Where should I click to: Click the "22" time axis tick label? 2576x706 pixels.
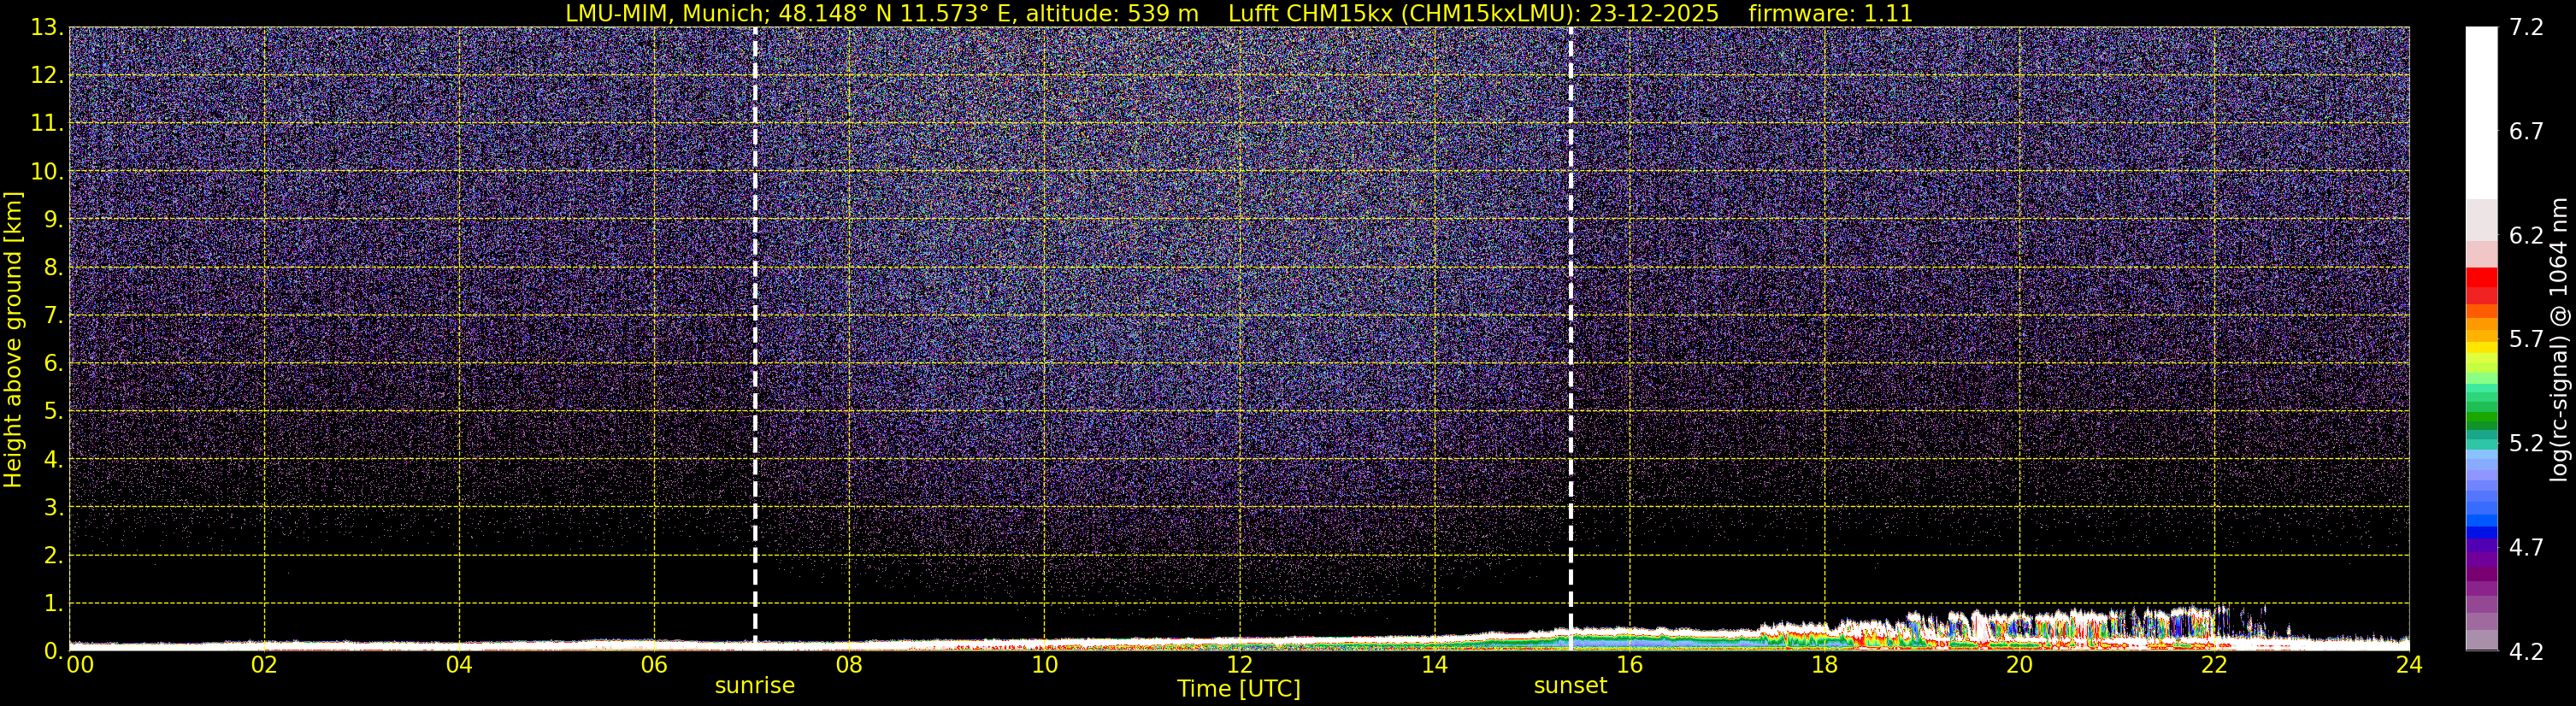point(2214,665)
